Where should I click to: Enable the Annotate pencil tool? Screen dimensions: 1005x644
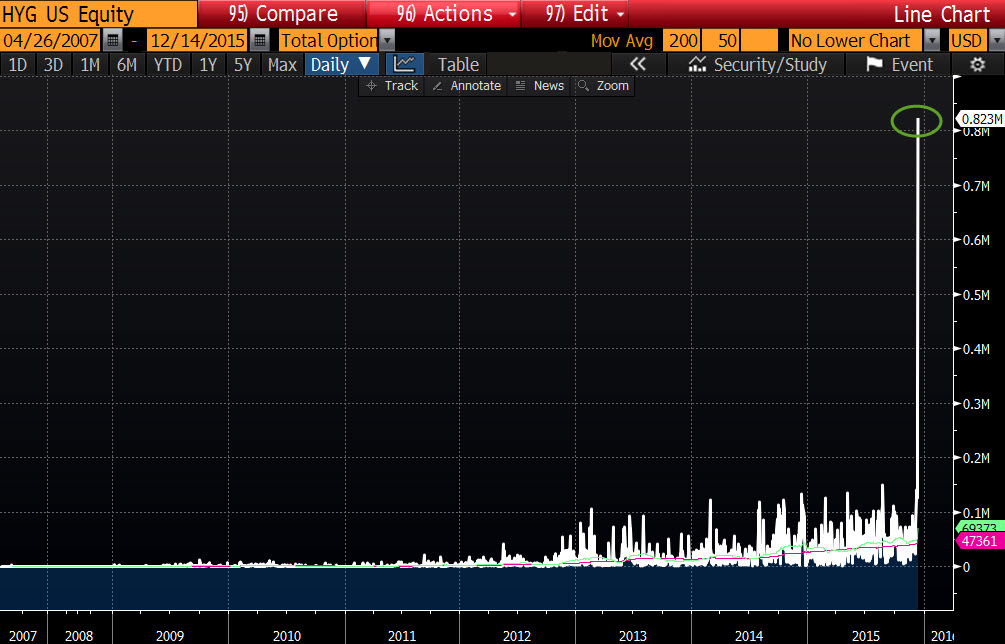pyautogui.click(x=465, y=86)
